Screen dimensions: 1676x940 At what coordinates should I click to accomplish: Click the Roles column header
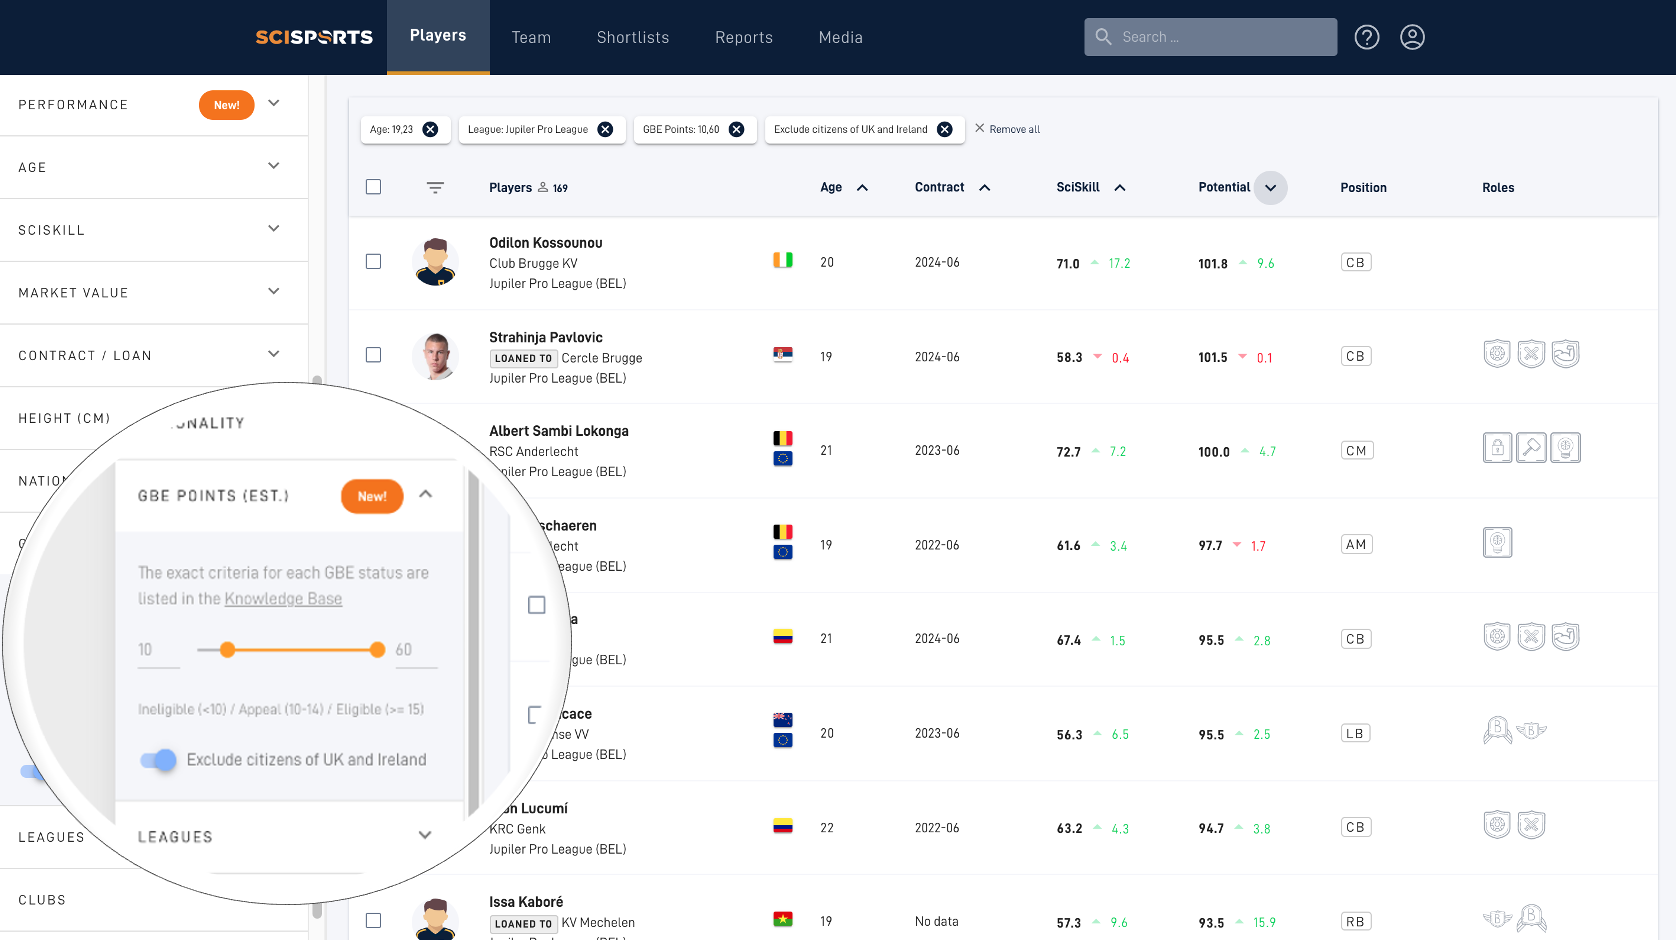click(x=1498, y=188)
